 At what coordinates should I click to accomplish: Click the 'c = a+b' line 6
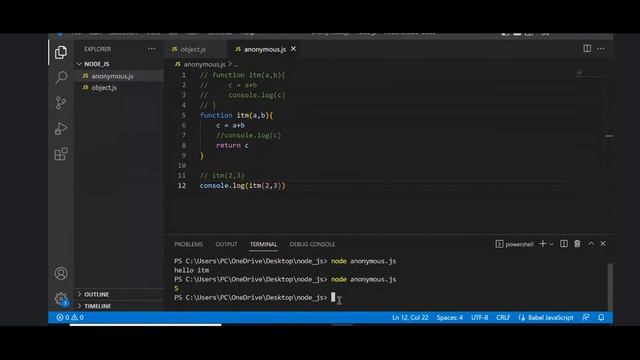230,125
